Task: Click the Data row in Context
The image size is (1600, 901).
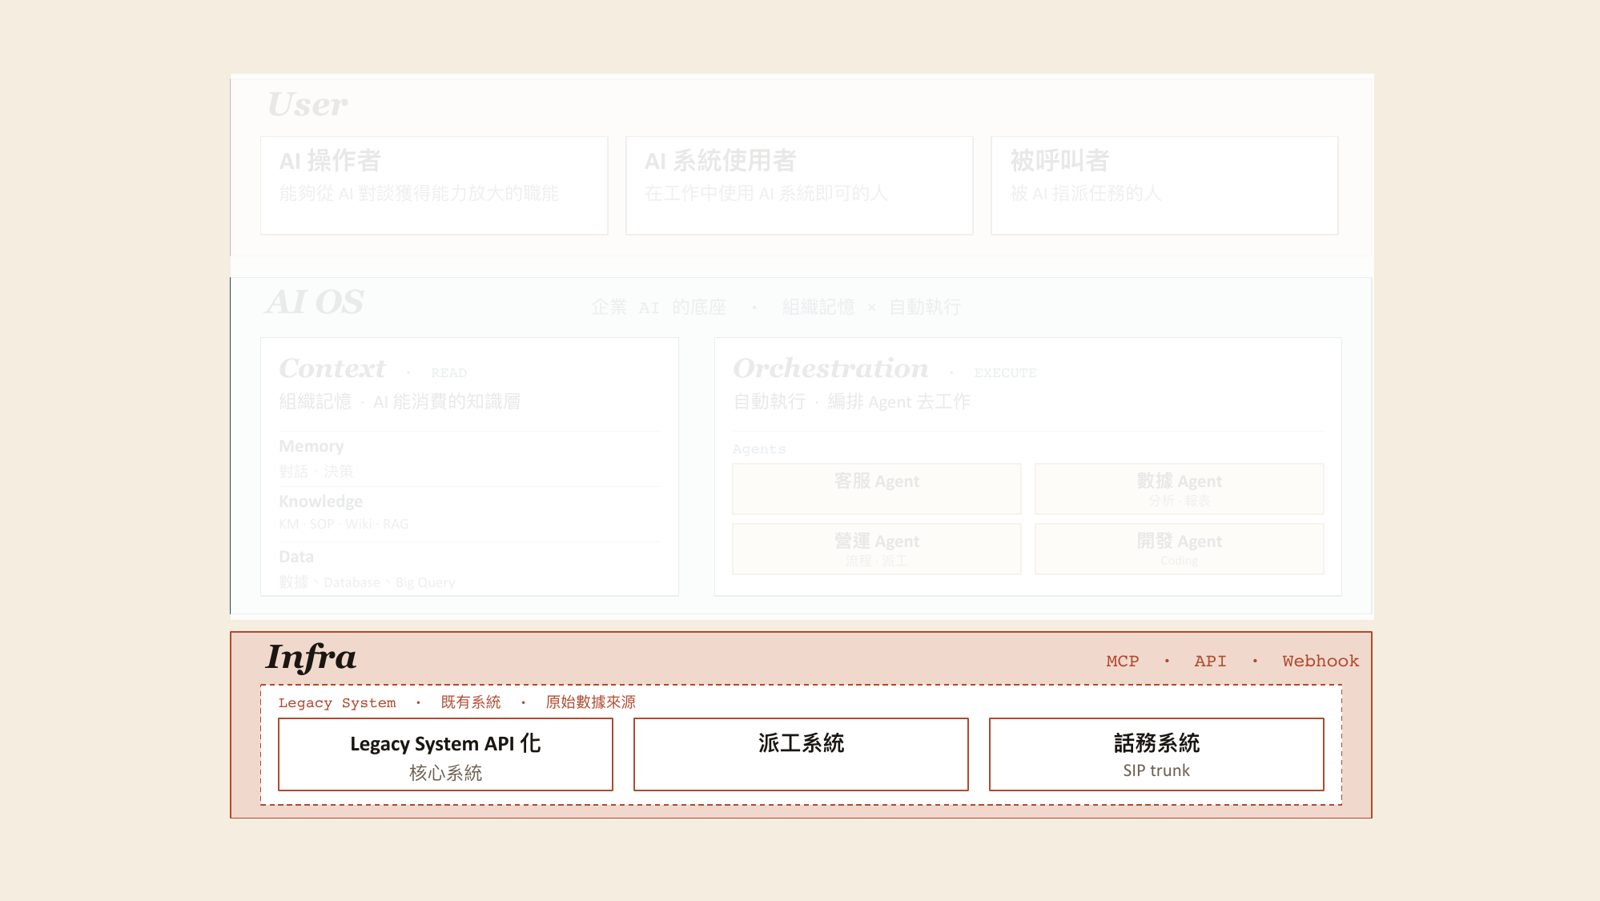Action: click(469, 568)
